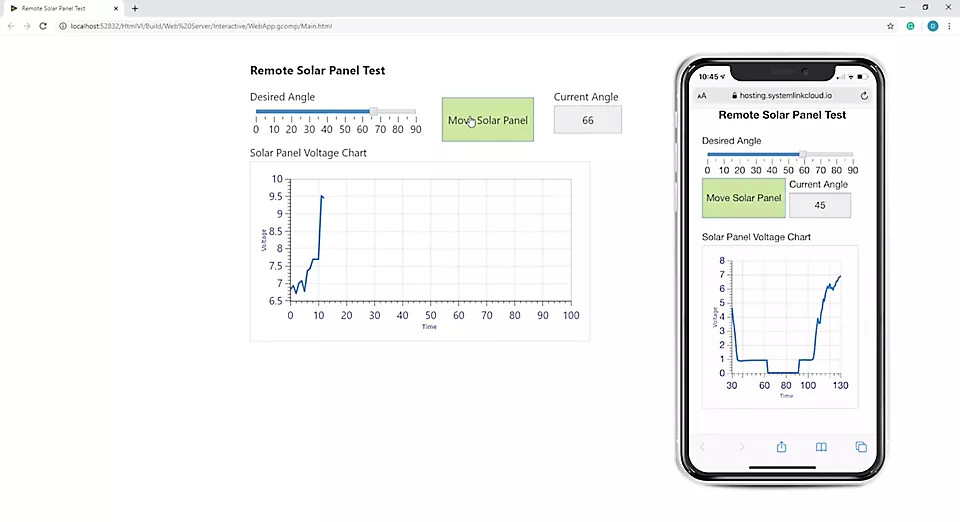Click the user profile avatar in Chrome

(x=933, y=25)
